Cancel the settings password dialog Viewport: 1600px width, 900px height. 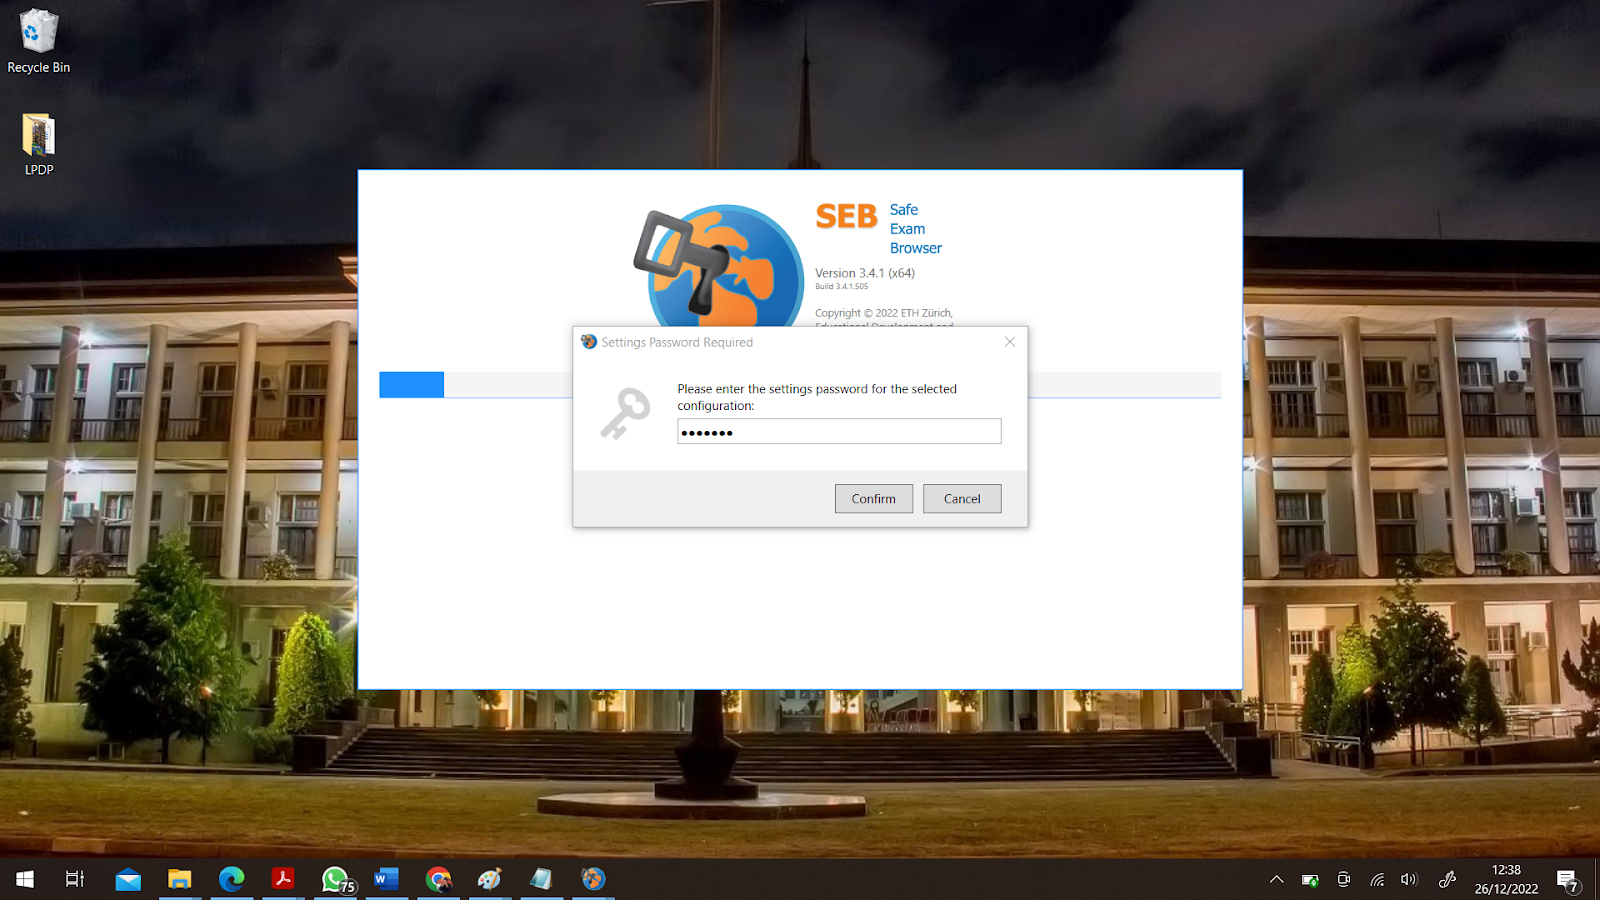(x=962, y=498)
